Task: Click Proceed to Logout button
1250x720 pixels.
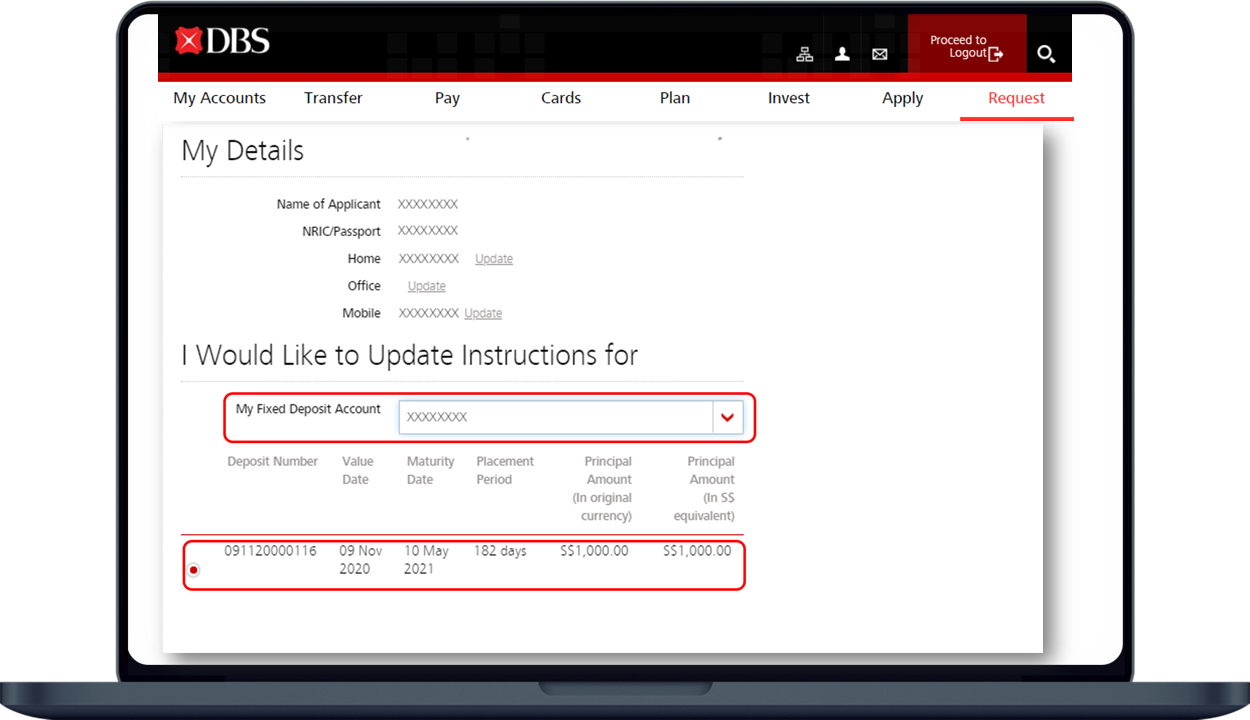Action: pos(966,47)
